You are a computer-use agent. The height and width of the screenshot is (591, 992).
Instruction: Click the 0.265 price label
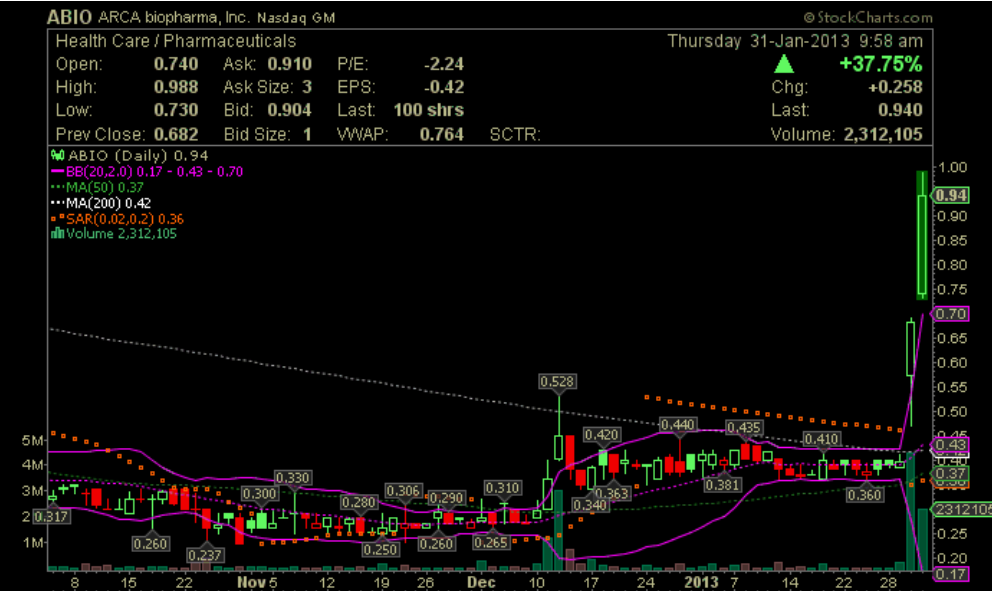point(491,542)
